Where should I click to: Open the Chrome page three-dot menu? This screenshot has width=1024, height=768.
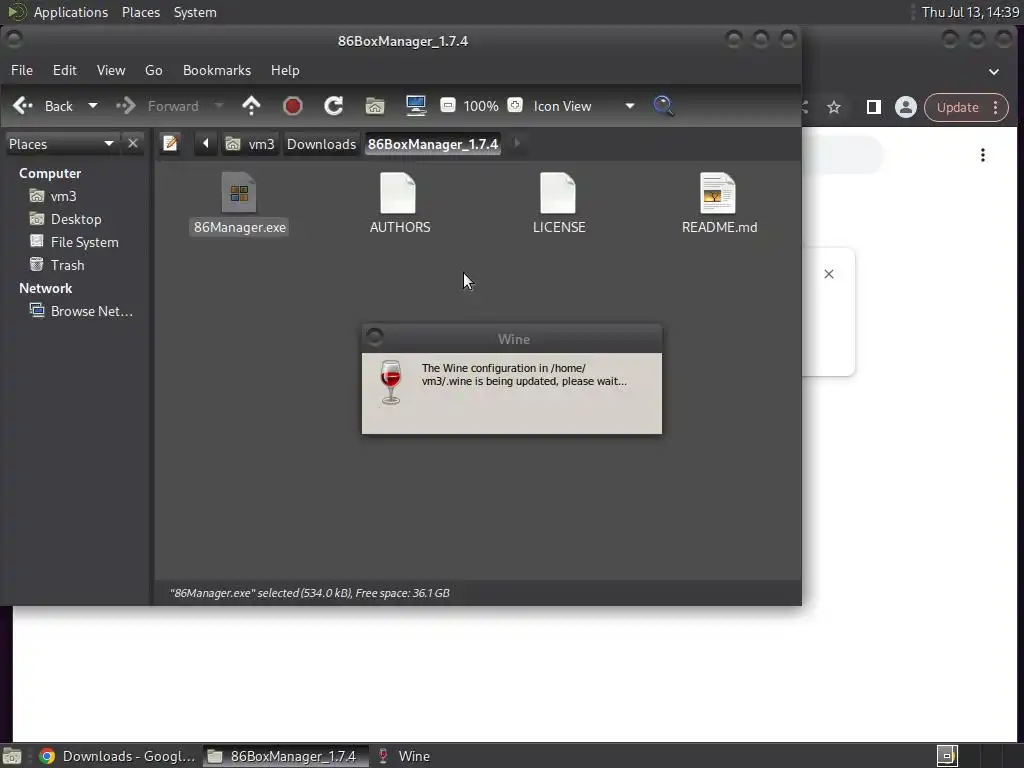[983, 155]
